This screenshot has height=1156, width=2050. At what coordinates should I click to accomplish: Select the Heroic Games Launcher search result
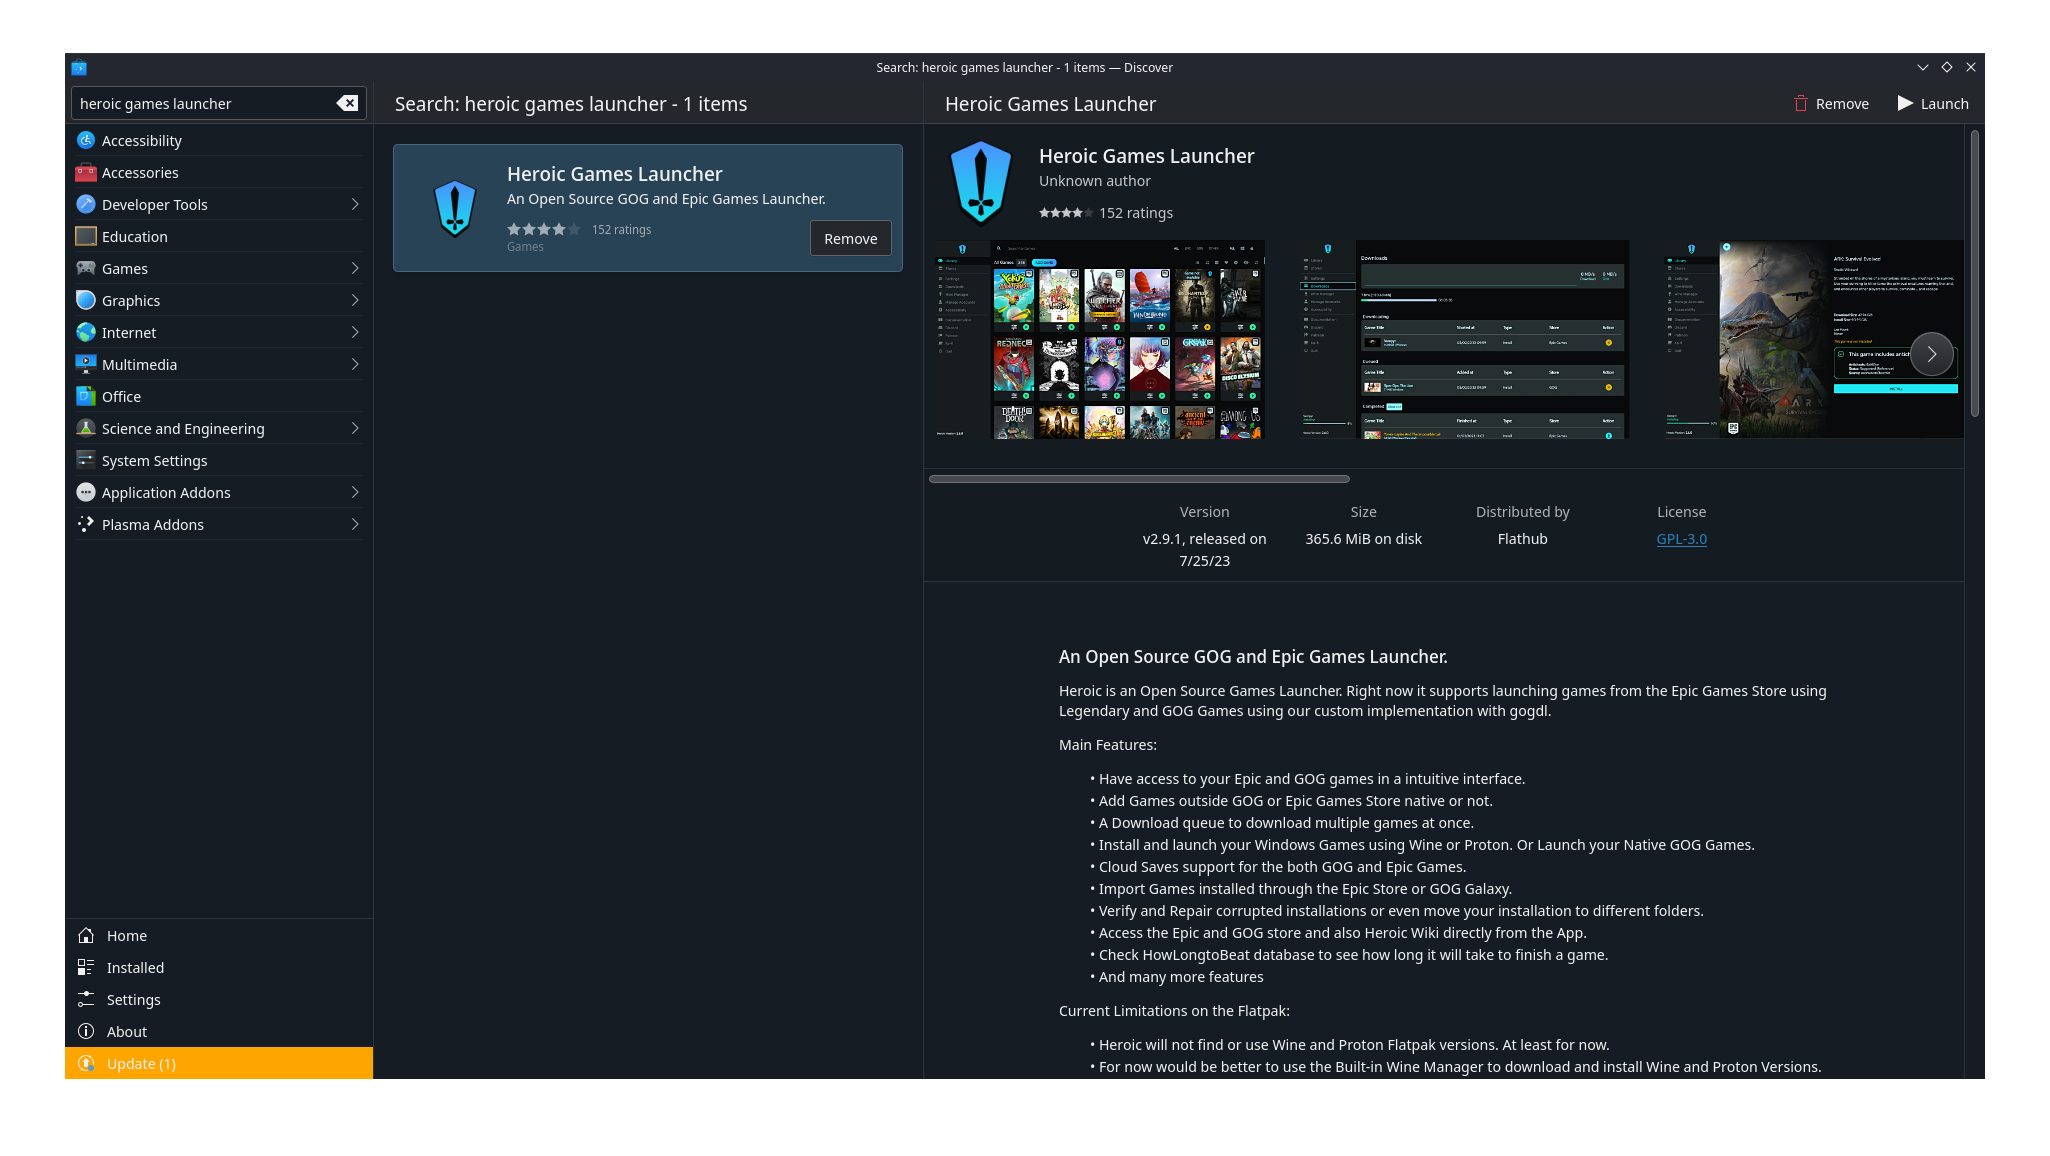point(648,207)
